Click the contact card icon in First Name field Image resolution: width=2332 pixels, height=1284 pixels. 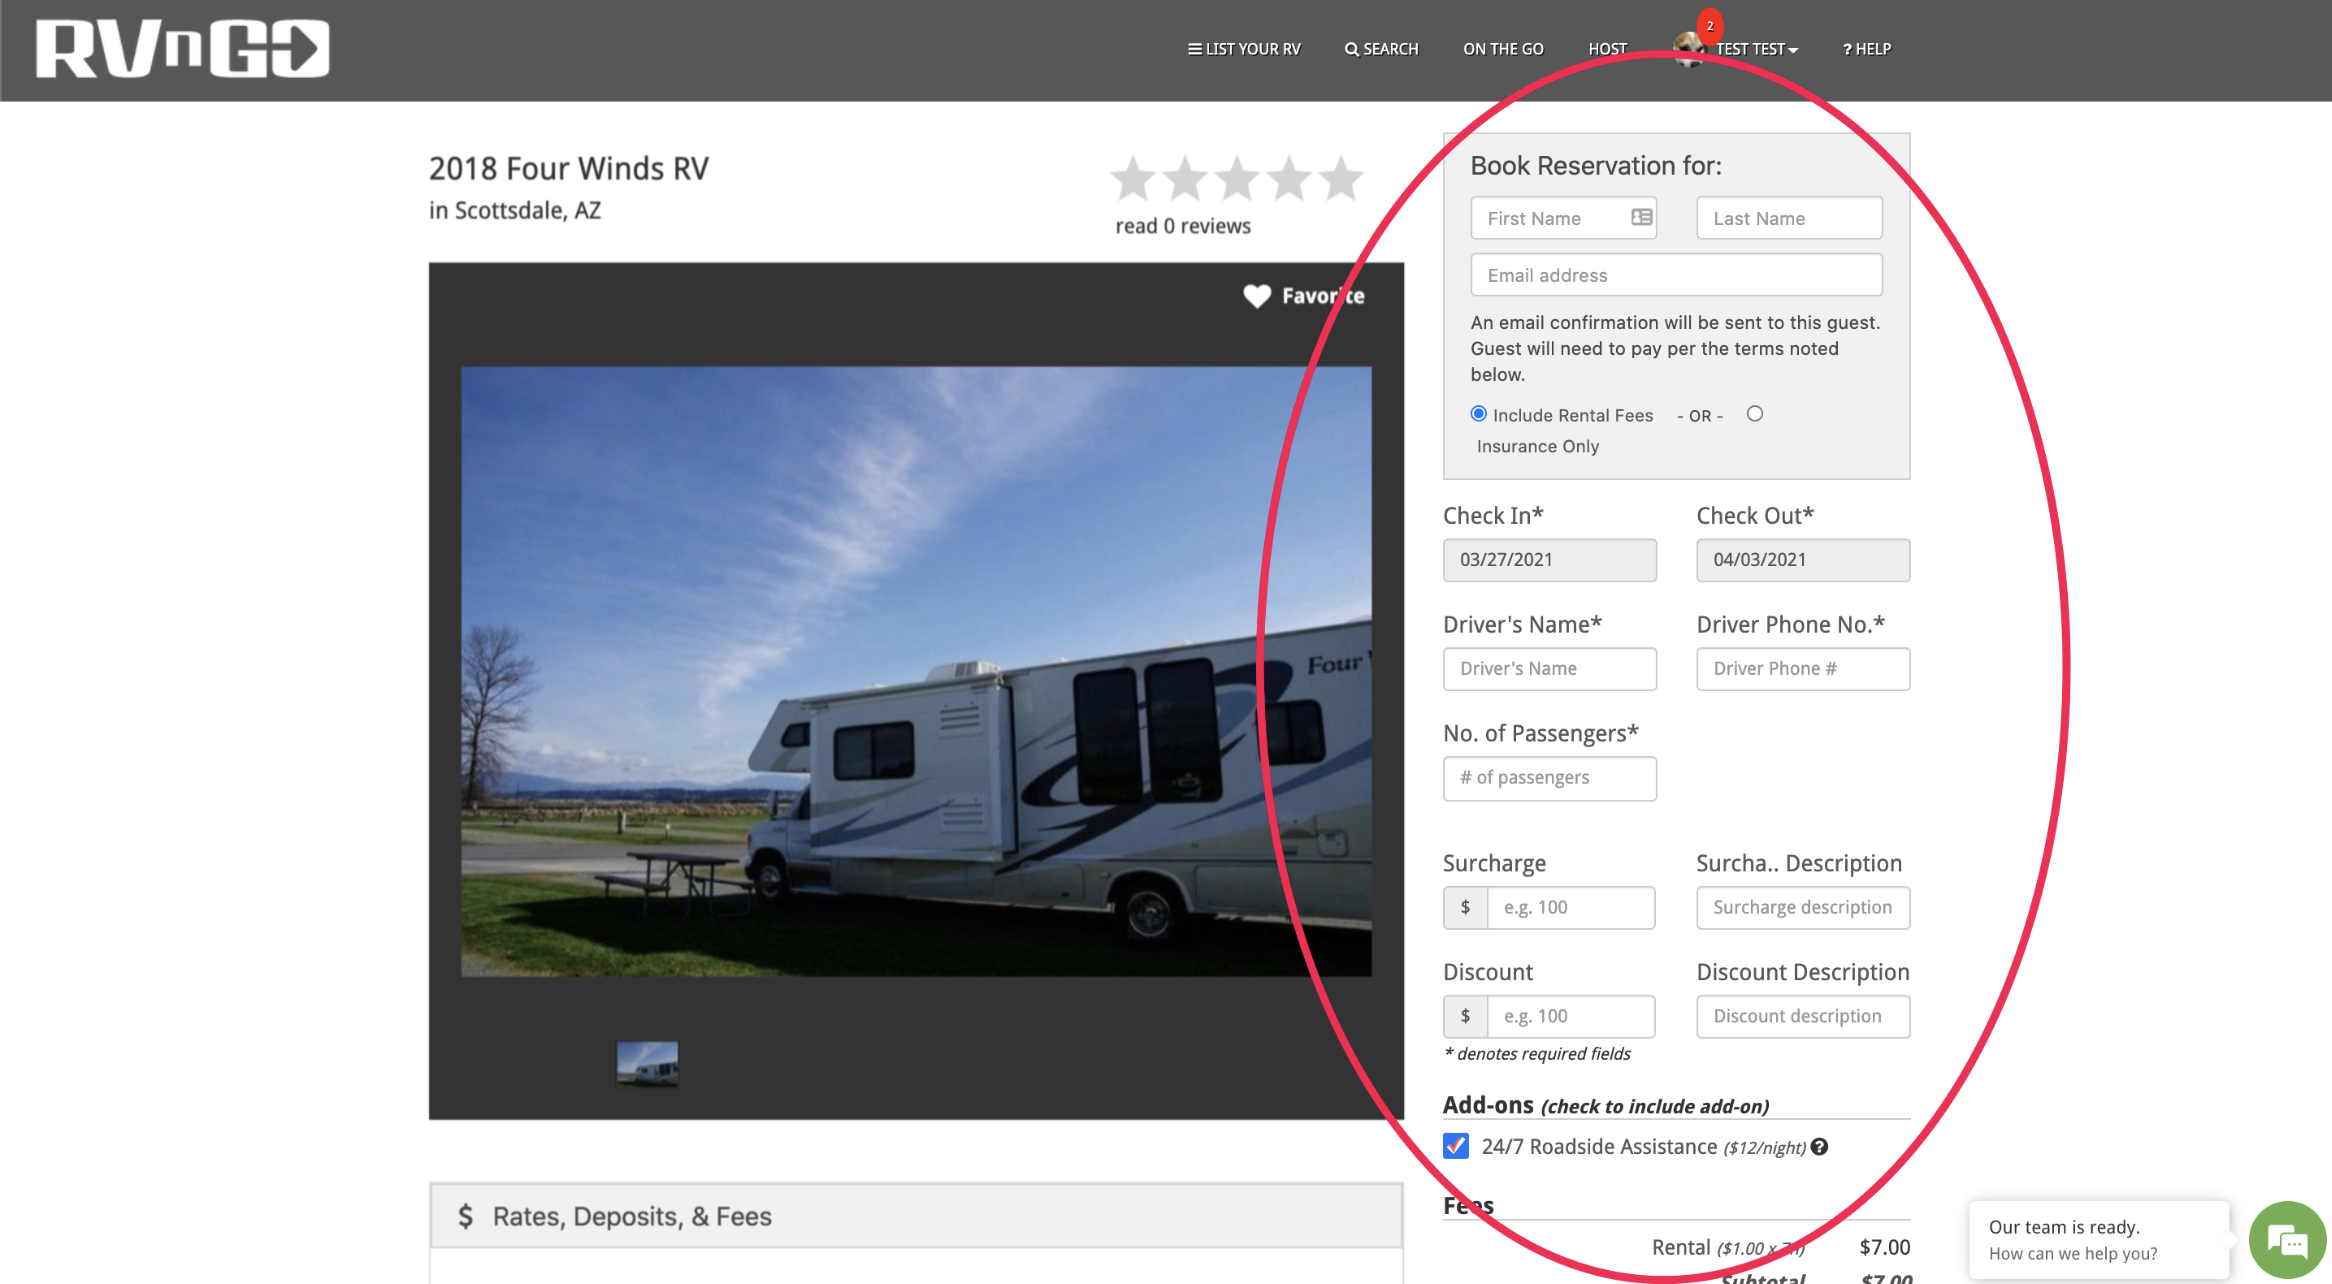pos(1641,217)
